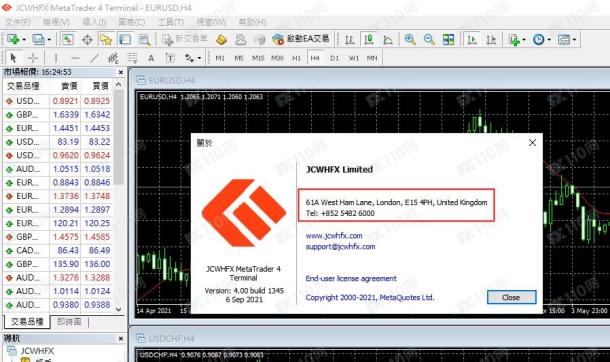The image size is (610, 362).
Task: Select the Text (A) tool
Action: click(151, 58)
